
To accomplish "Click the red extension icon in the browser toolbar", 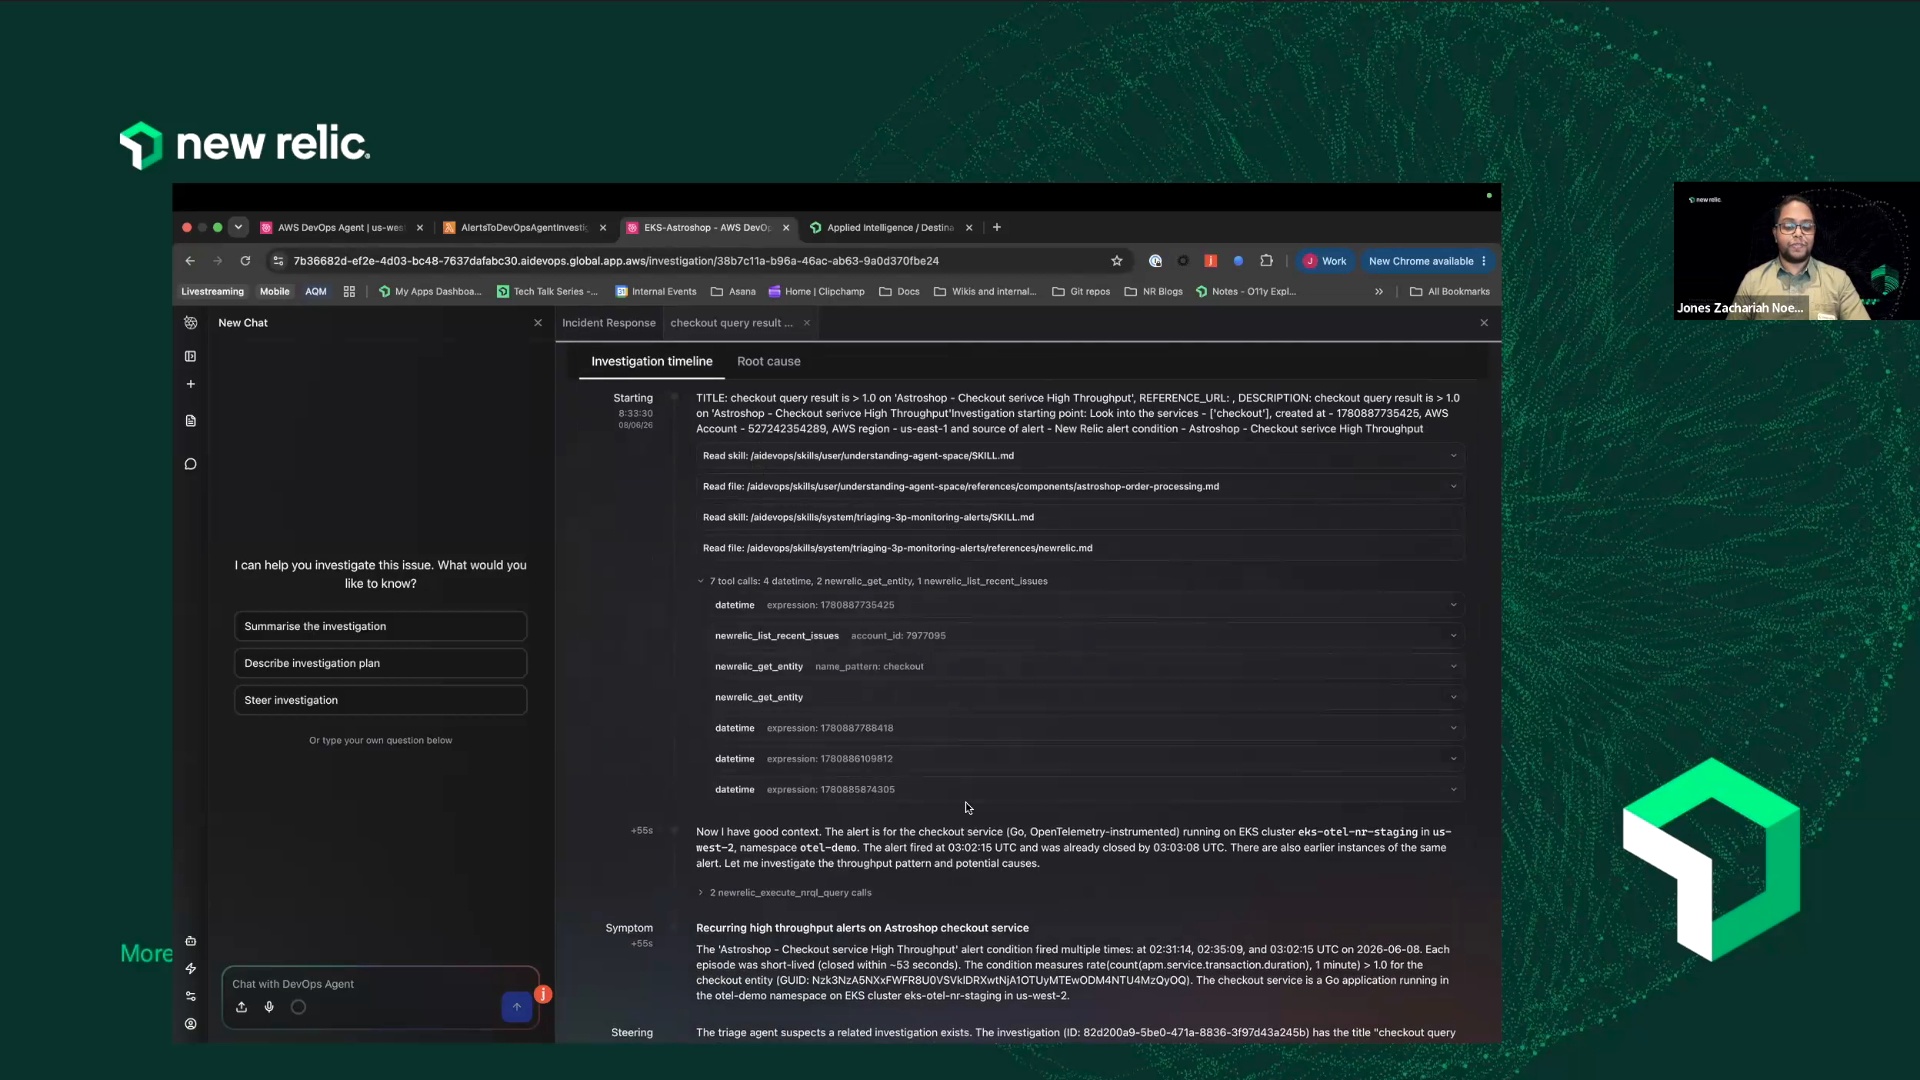I will pyautogui.click(x=1210, y=261).
